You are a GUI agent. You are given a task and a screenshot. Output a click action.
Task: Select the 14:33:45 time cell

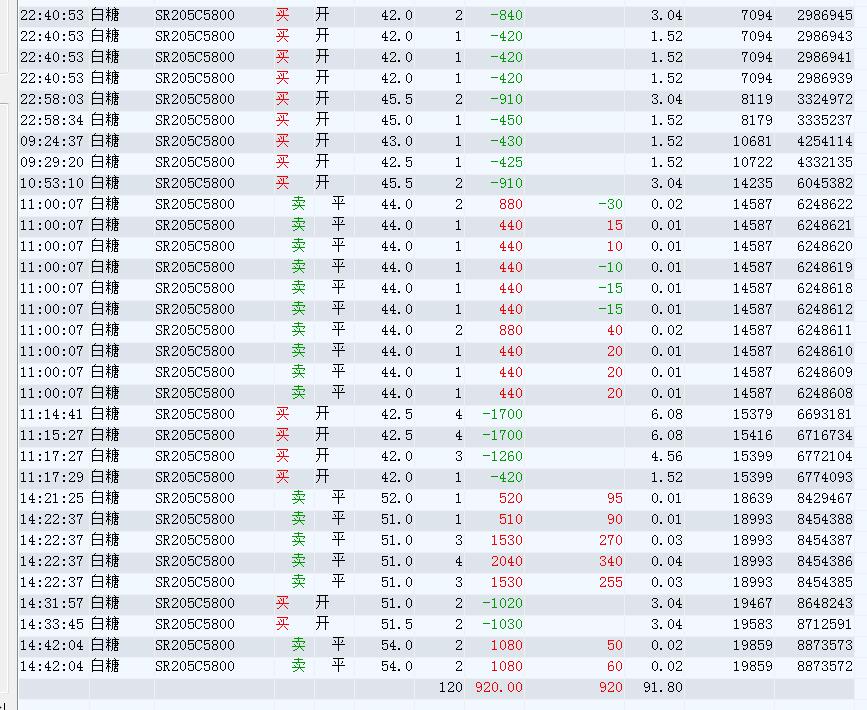[52, 625]
